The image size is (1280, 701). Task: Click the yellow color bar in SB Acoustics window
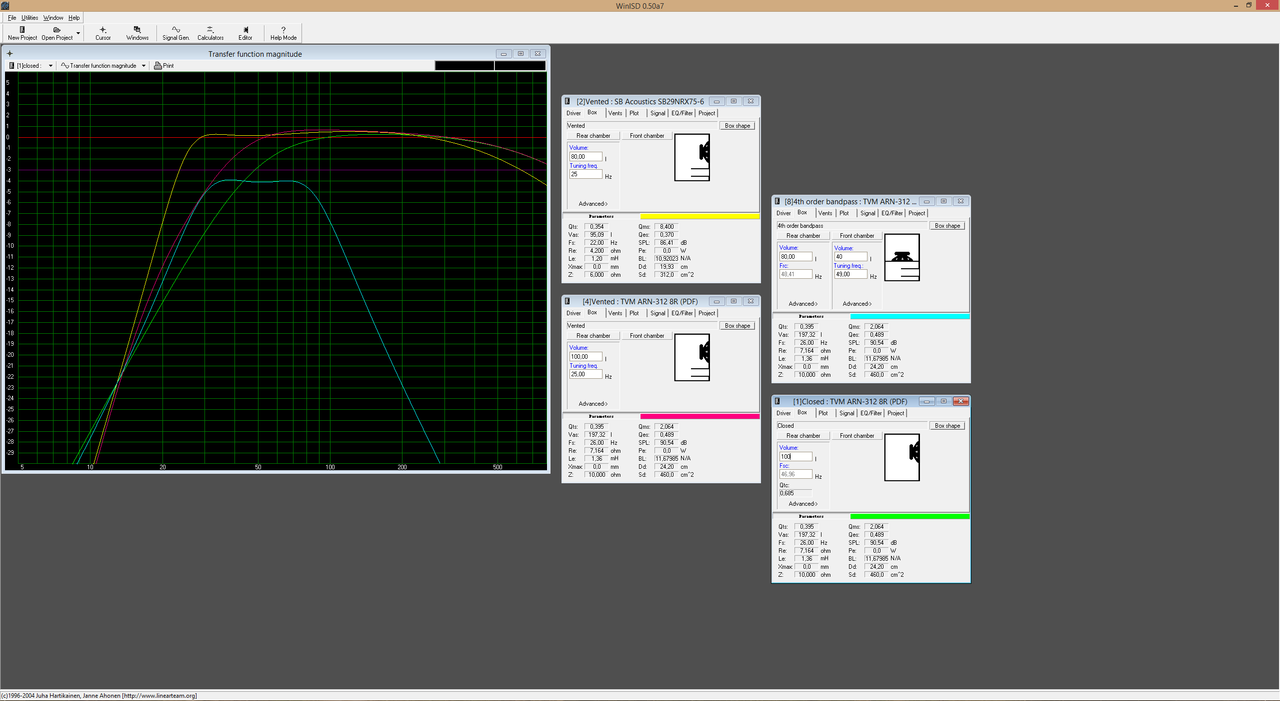(699, 216)
